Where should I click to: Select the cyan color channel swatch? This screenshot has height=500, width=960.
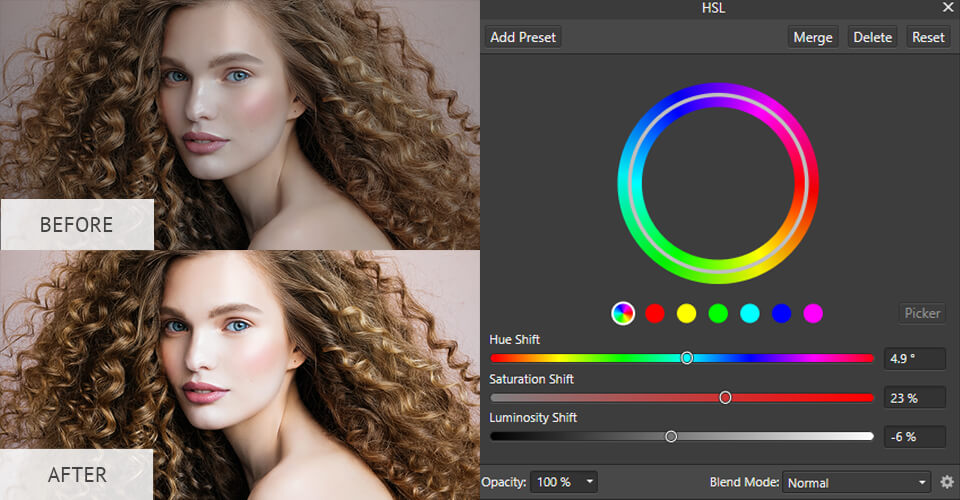[x=750, y=313]
